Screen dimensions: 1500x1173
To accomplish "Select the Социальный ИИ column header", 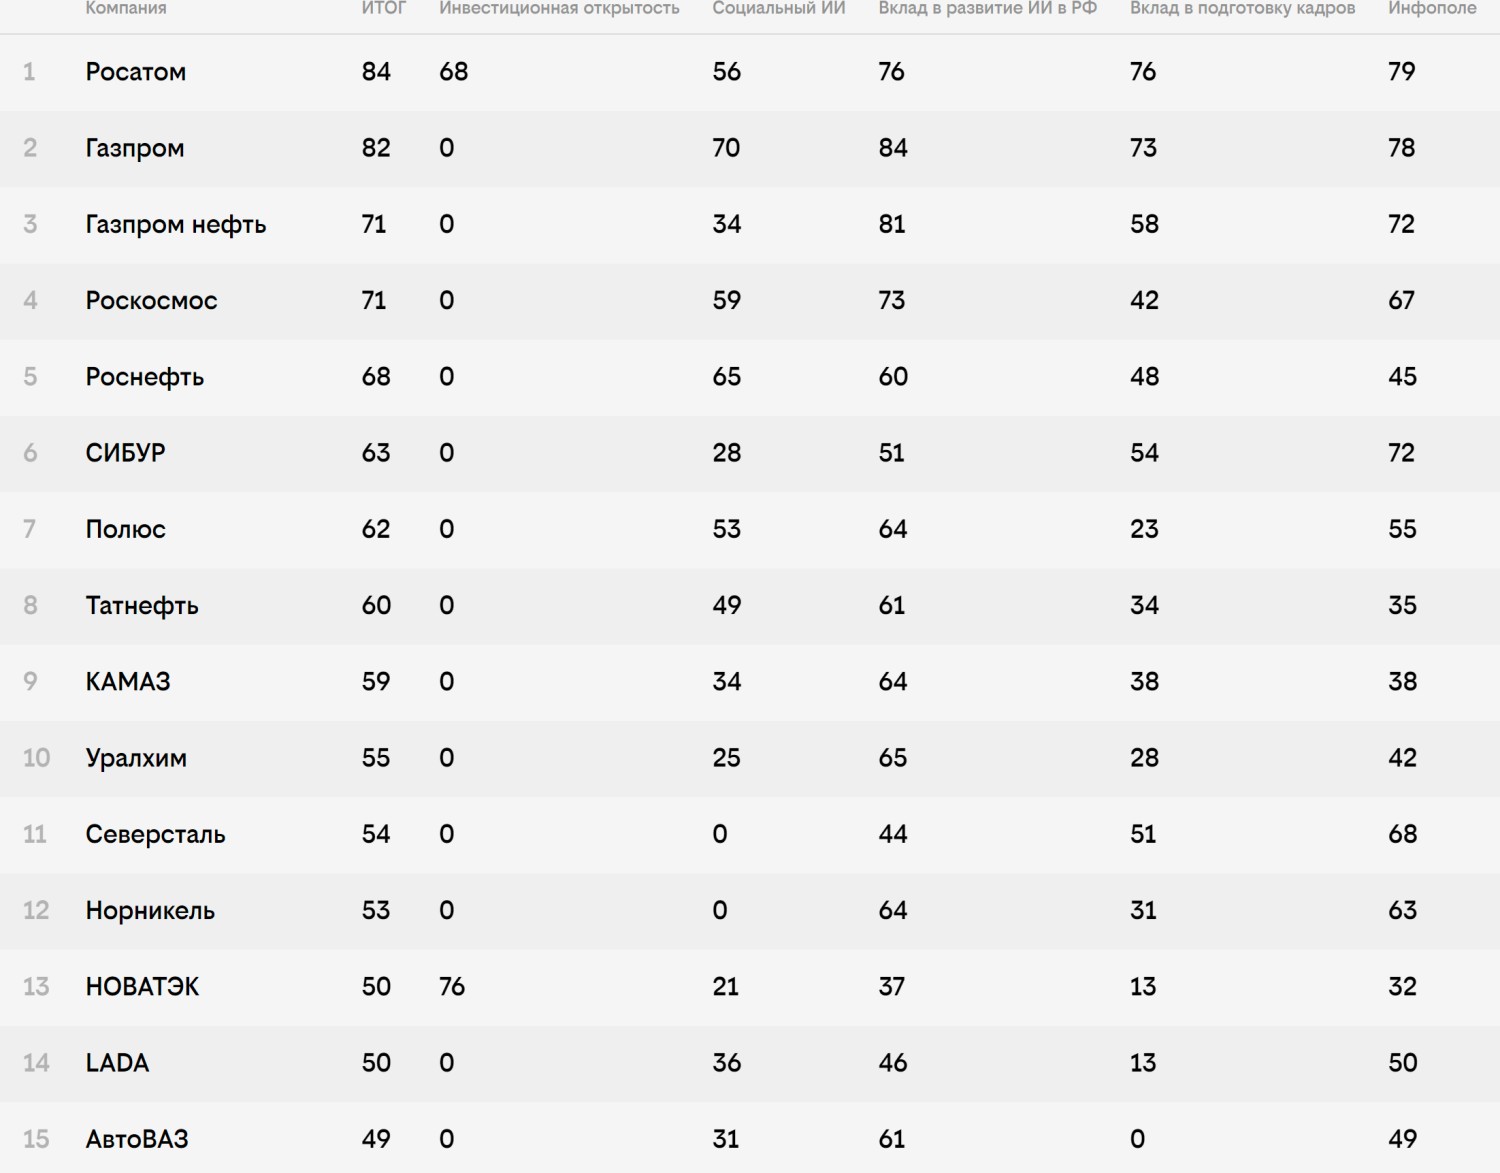I will 779,8.
